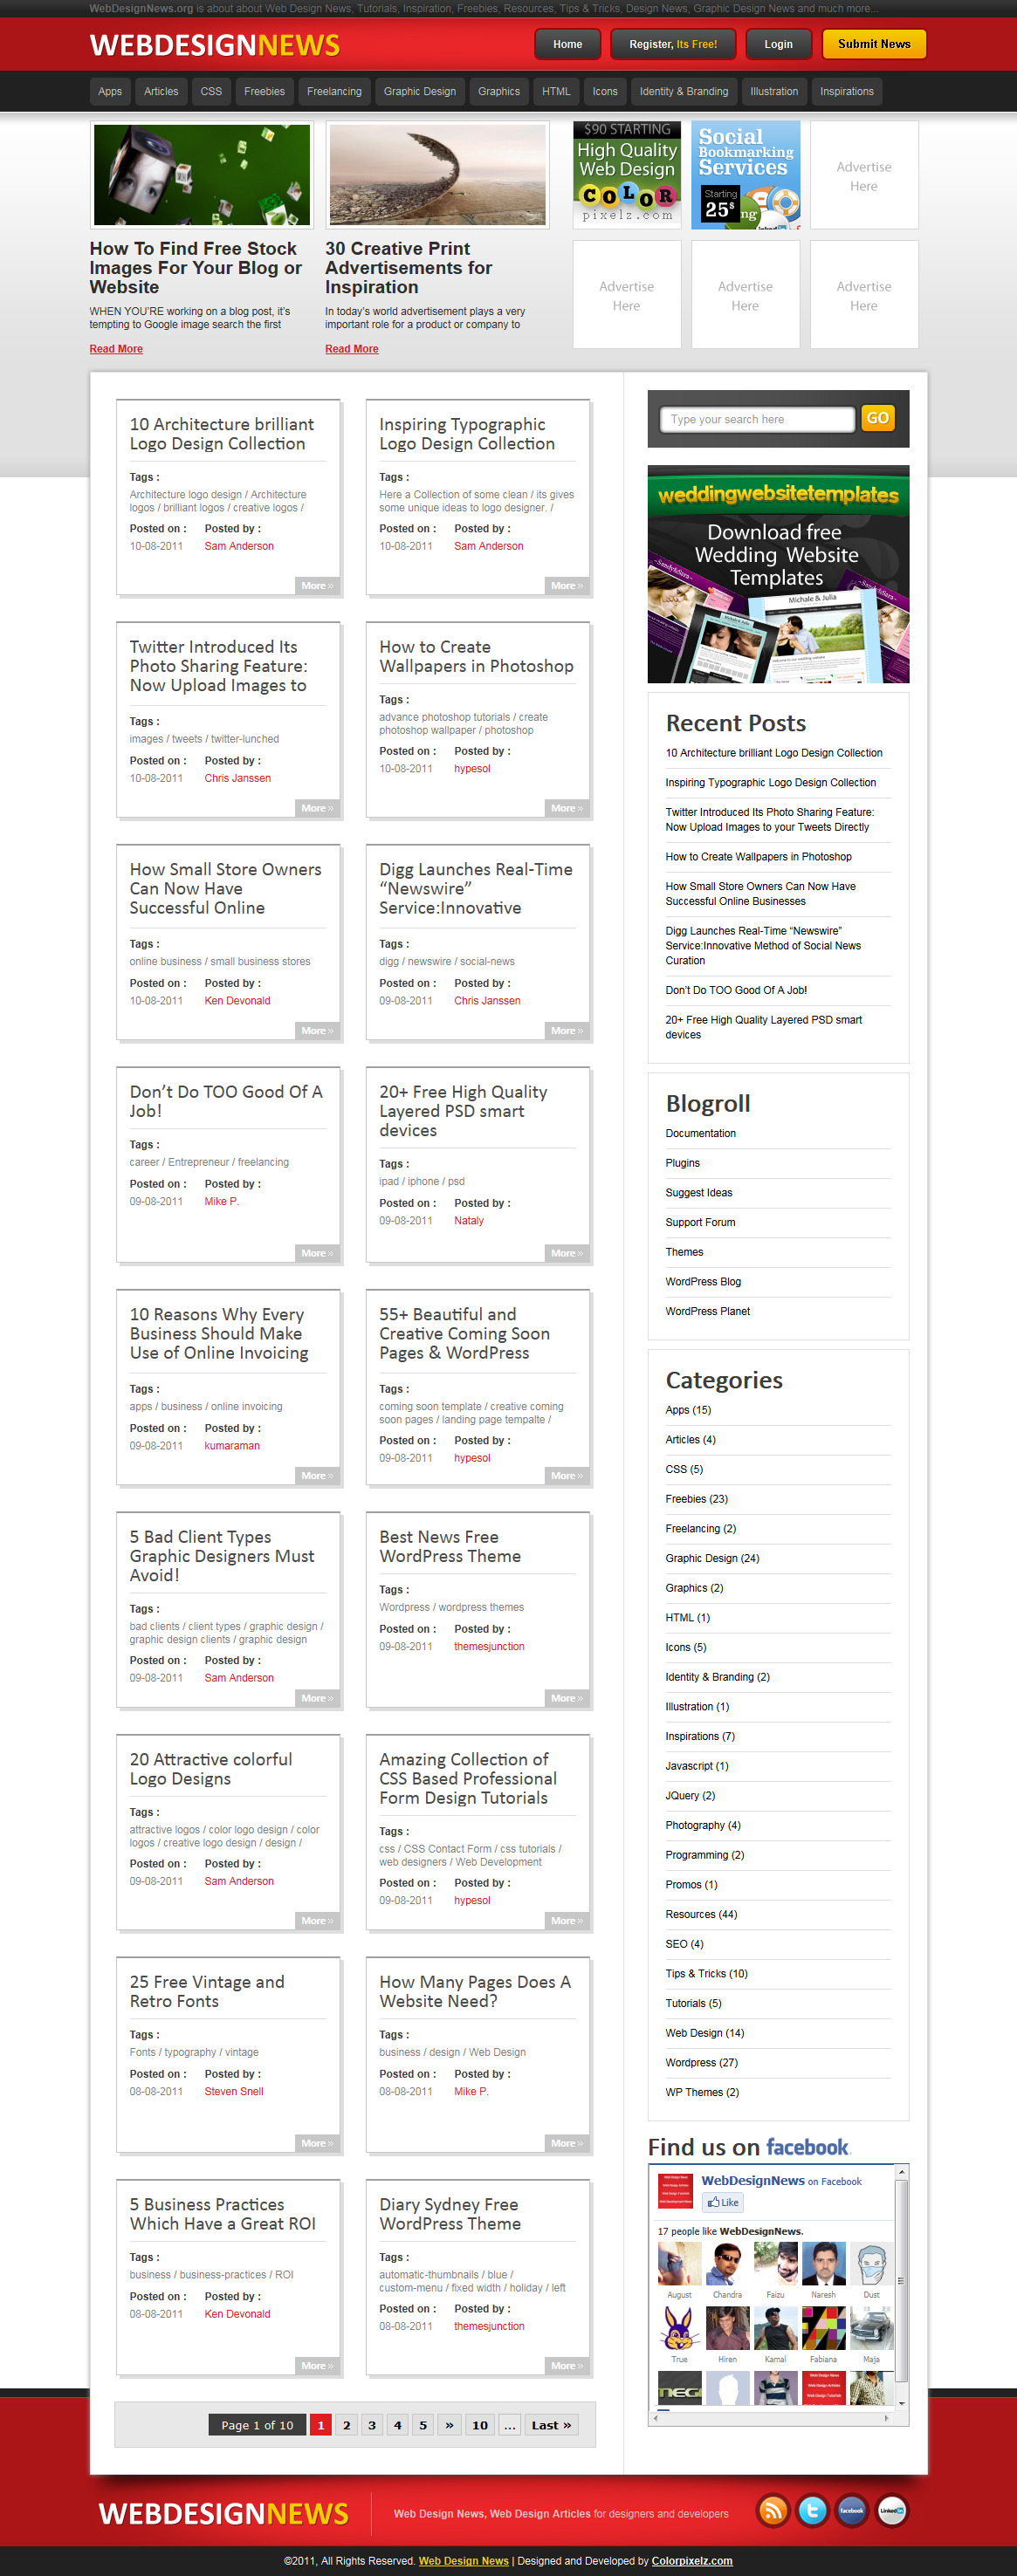Viewport: 1017px width, 2576px height.
Task: Open the wedding website templates banner
Action: point(778,574)
